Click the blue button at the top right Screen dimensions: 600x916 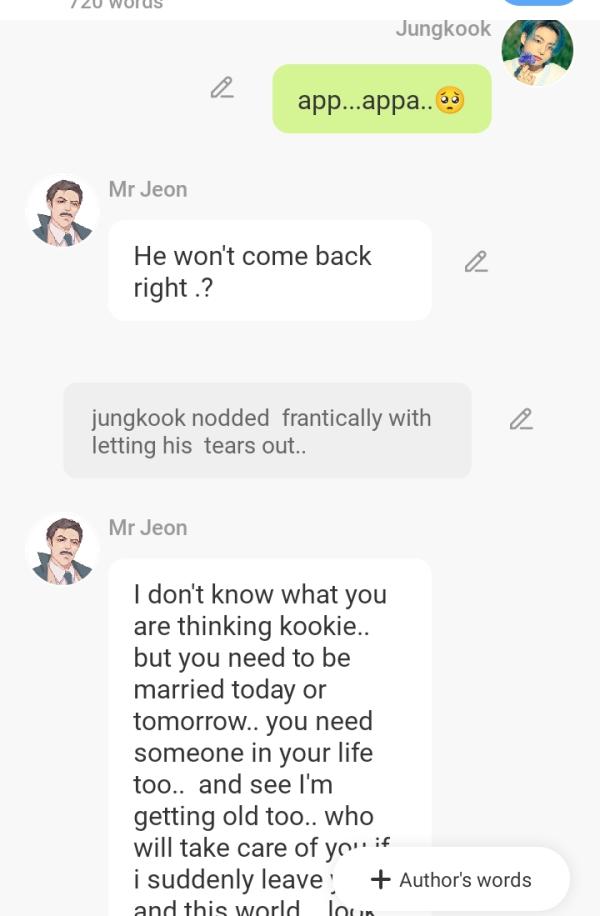click(539, 2)
